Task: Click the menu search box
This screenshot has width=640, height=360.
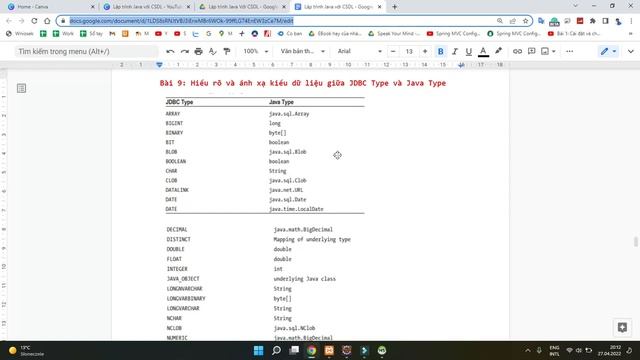Action: (87, 51)
